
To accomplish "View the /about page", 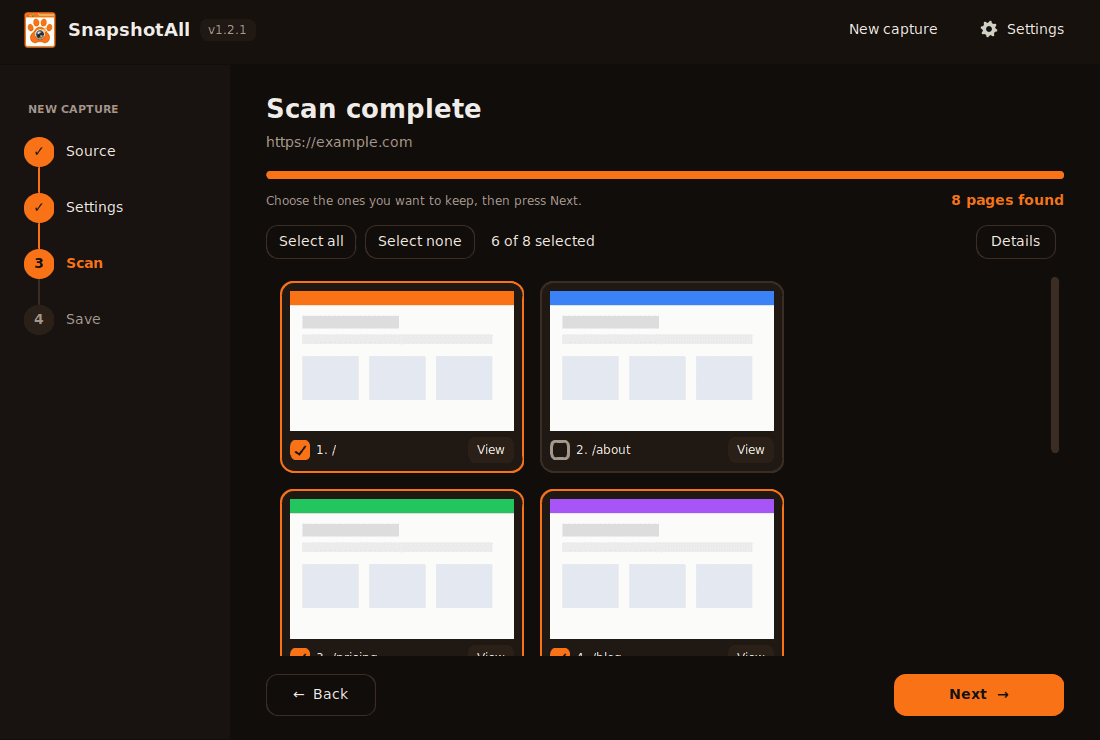I will click(750, 450).
